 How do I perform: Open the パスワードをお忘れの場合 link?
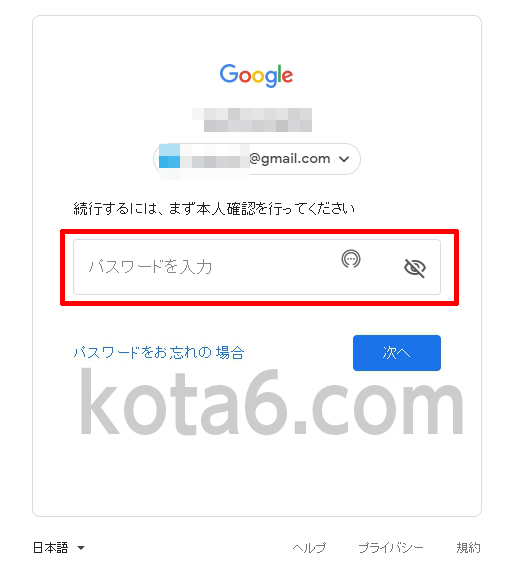point(159,352)
